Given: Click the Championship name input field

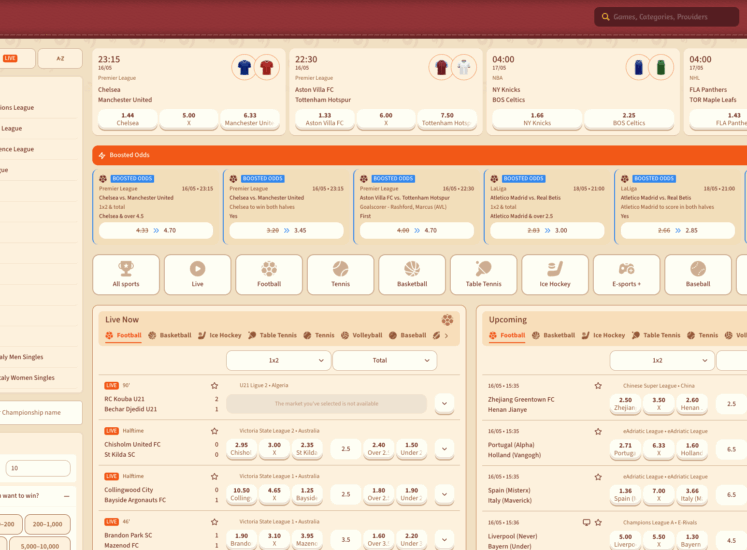Looking at the screenshot, I should click(x=40, y=413).
